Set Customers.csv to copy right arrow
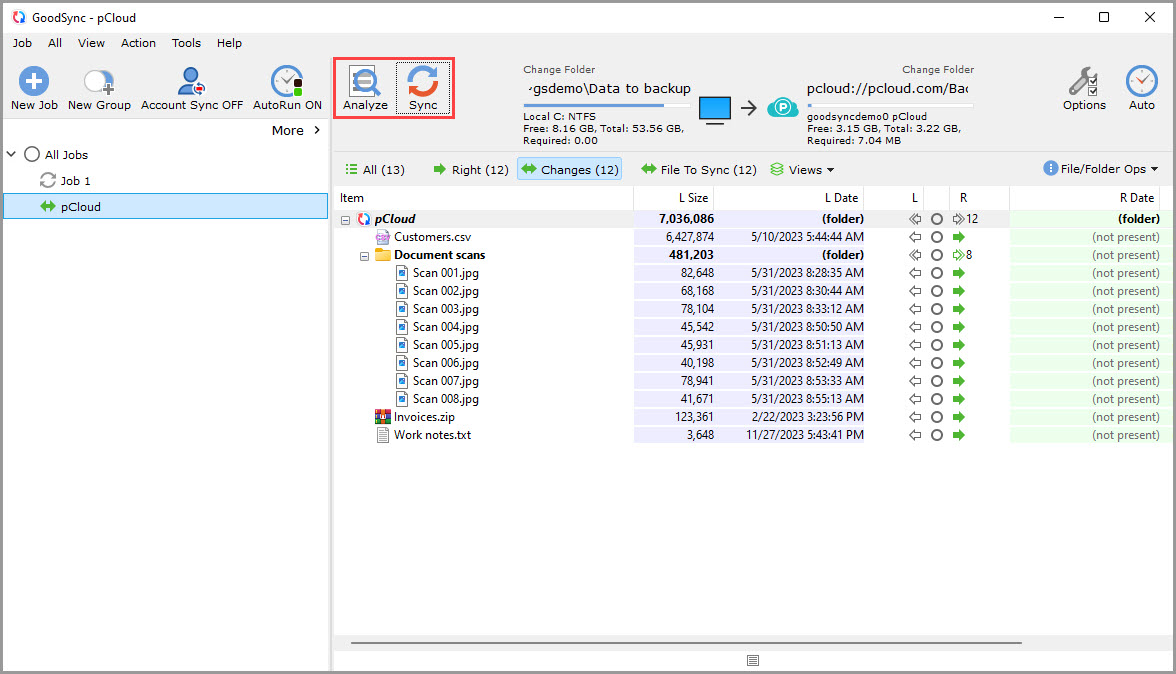The width and height of the screenshot is (1176, 674). tap(958, 237)
